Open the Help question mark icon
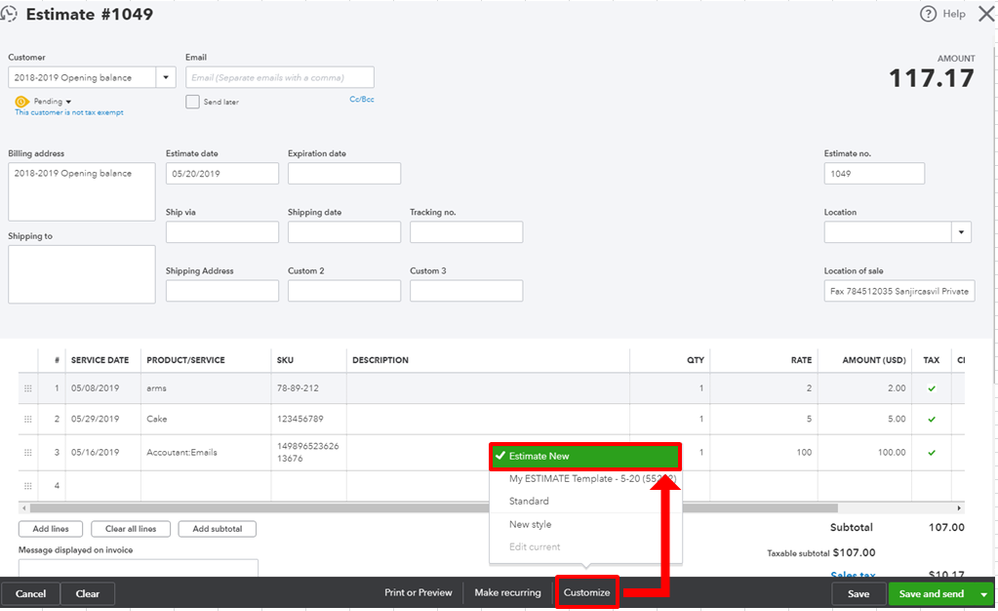 tap(927, 14)
